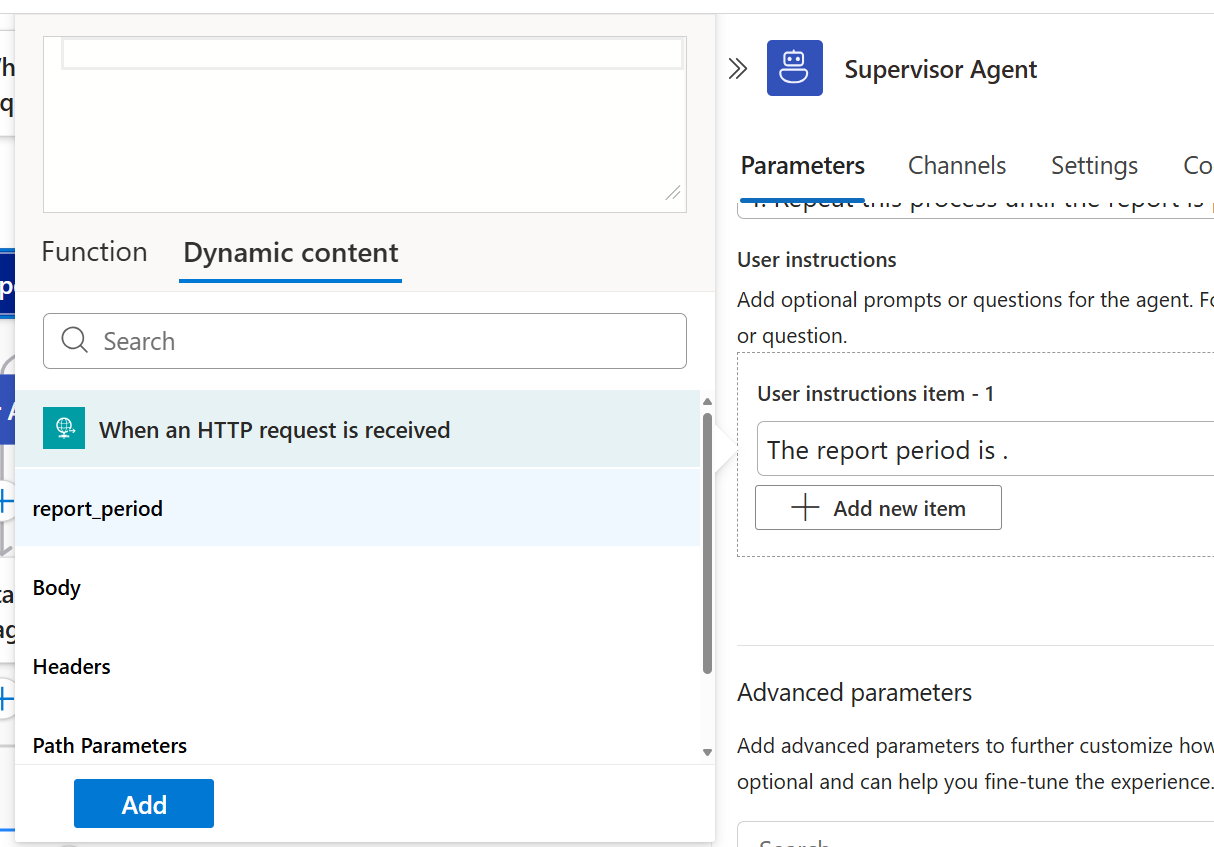Click the Add new item button
This screenshot has width=1214, height=847.
click(x=877, y=507)
